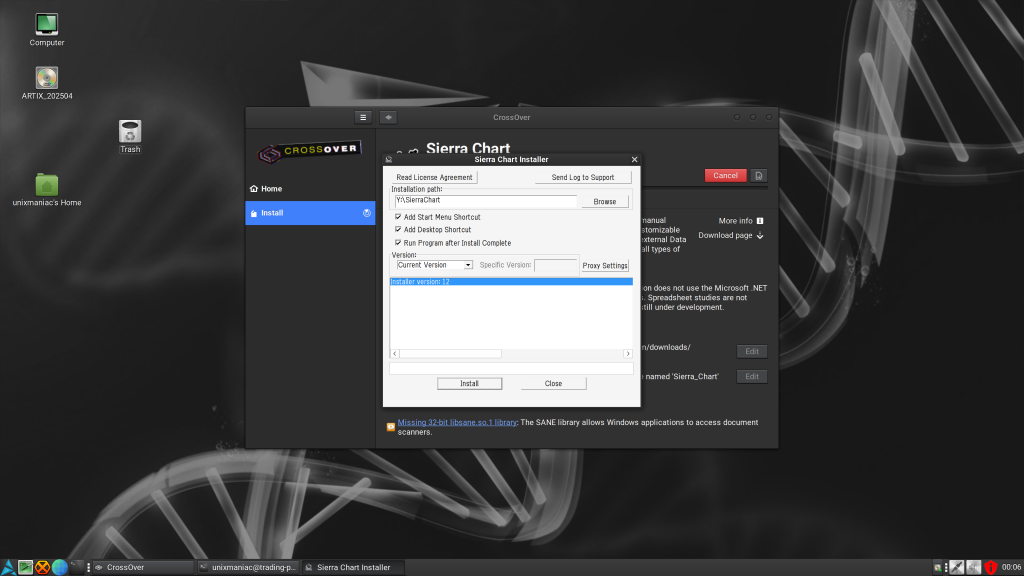
Task: Disable Add Desktop Shortcut
Action: (397, 230)
